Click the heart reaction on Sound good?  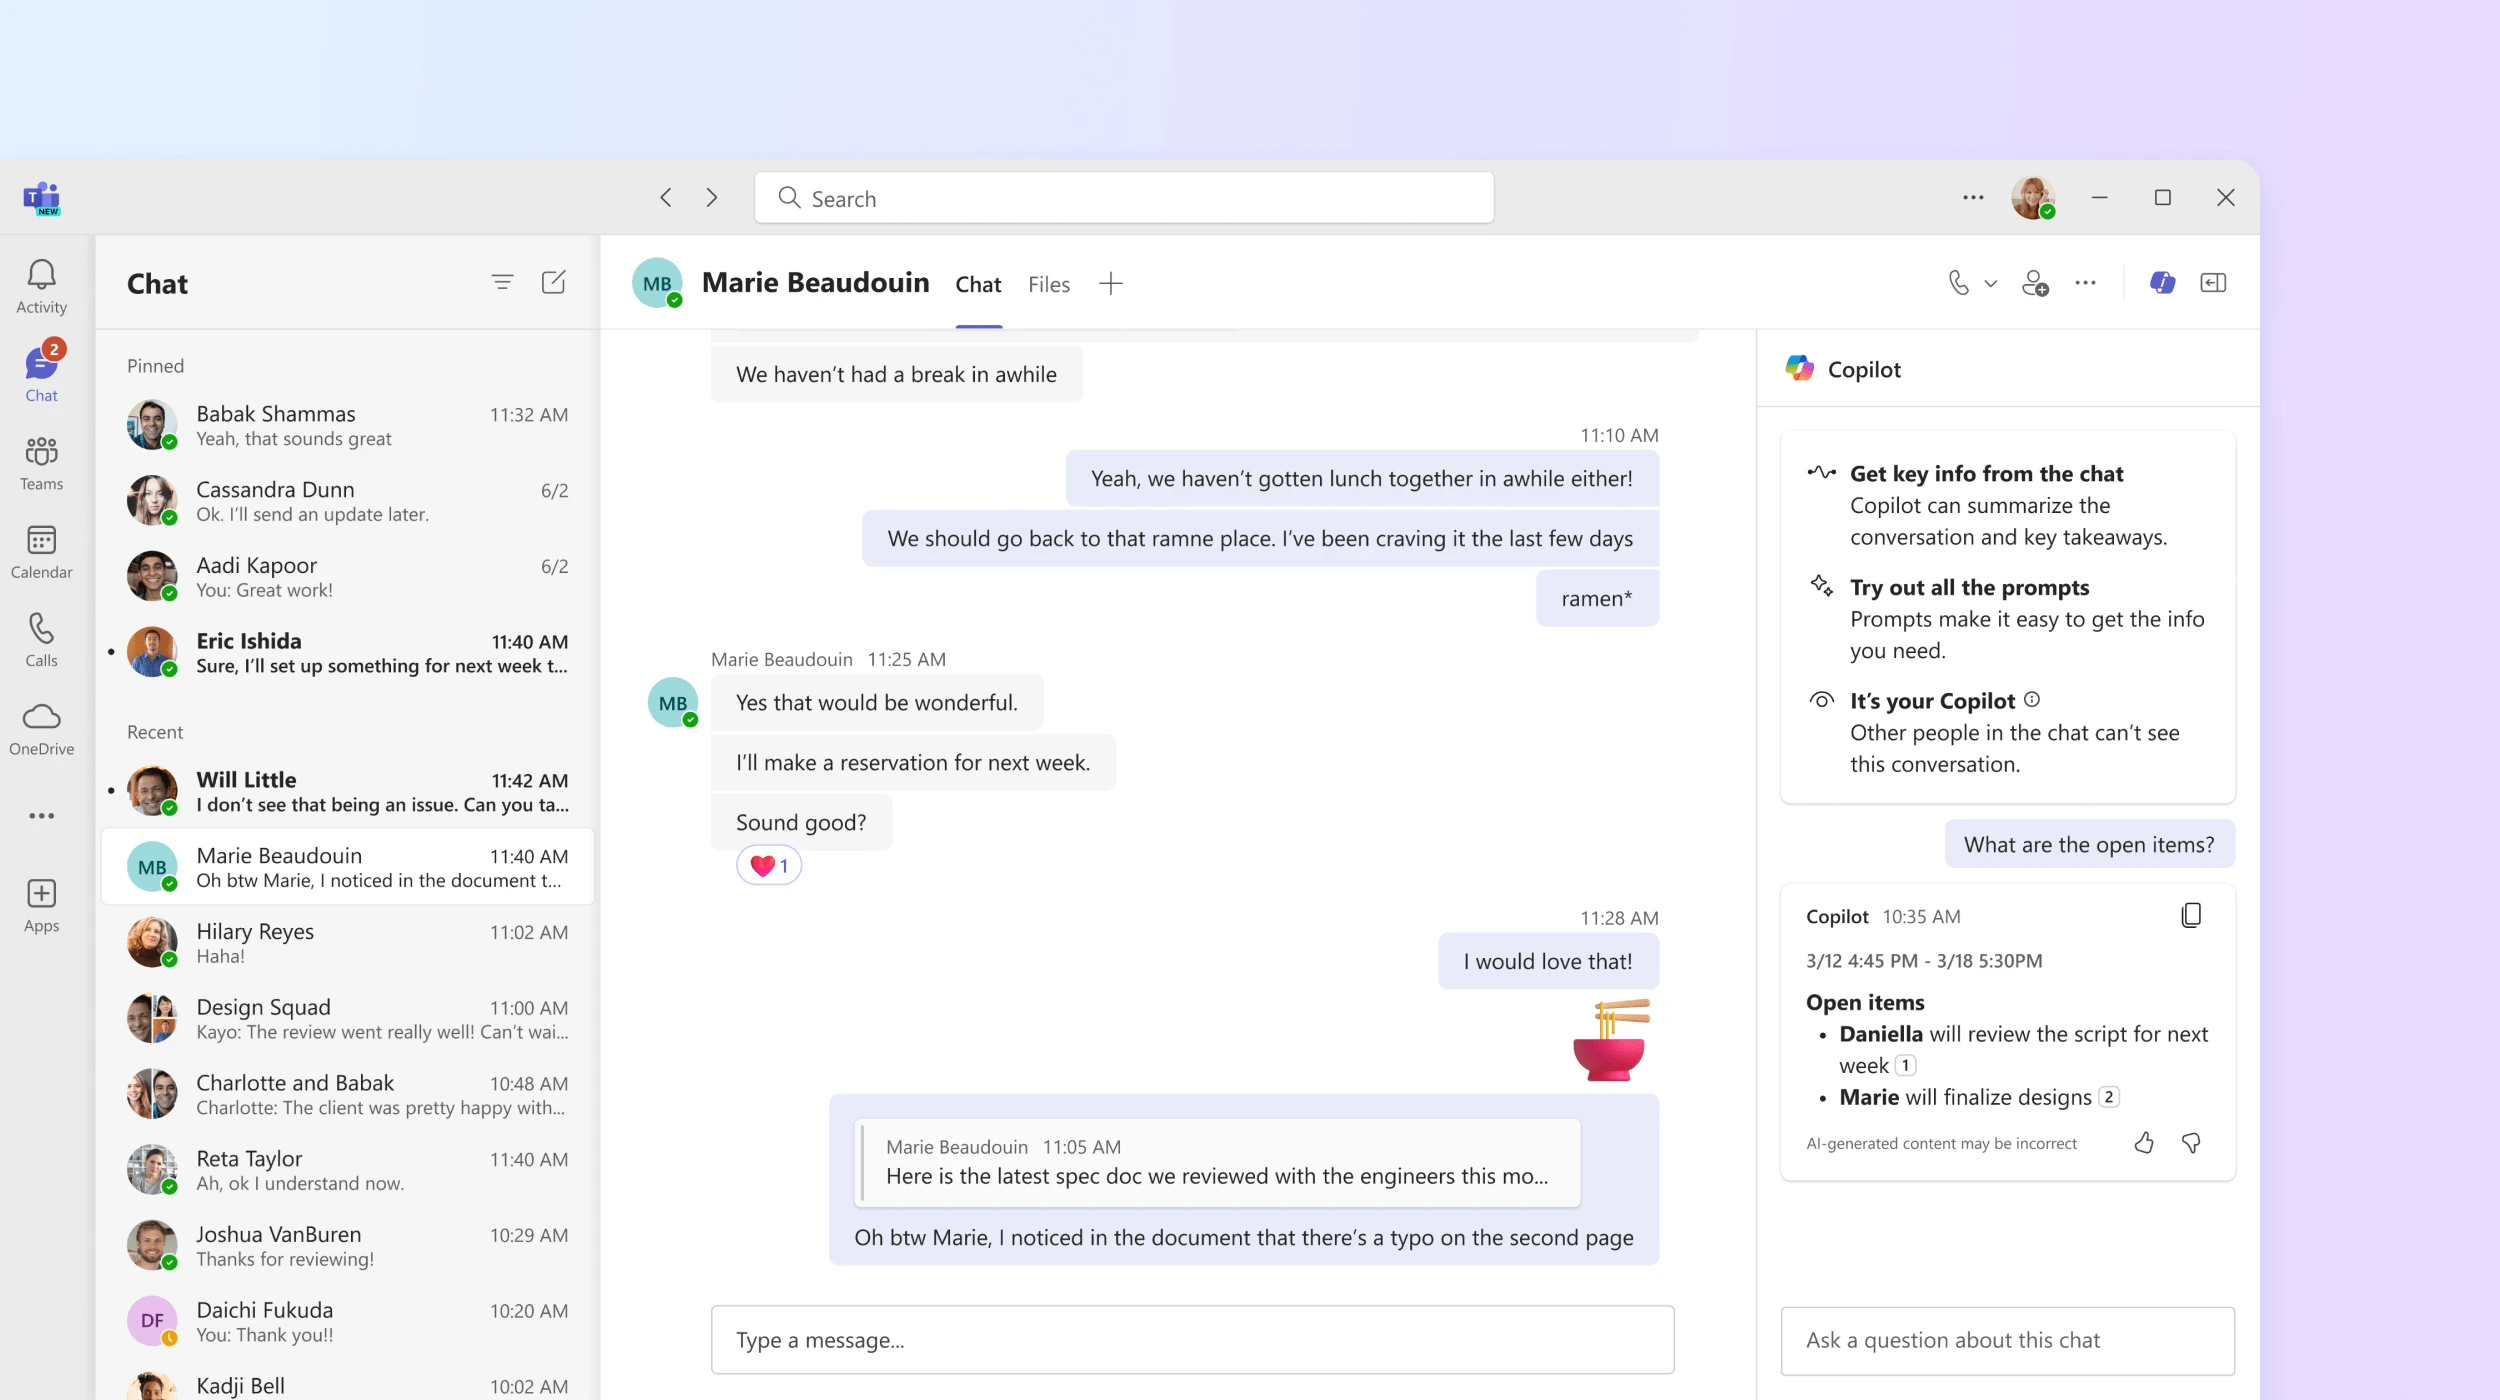pos(769,866)
